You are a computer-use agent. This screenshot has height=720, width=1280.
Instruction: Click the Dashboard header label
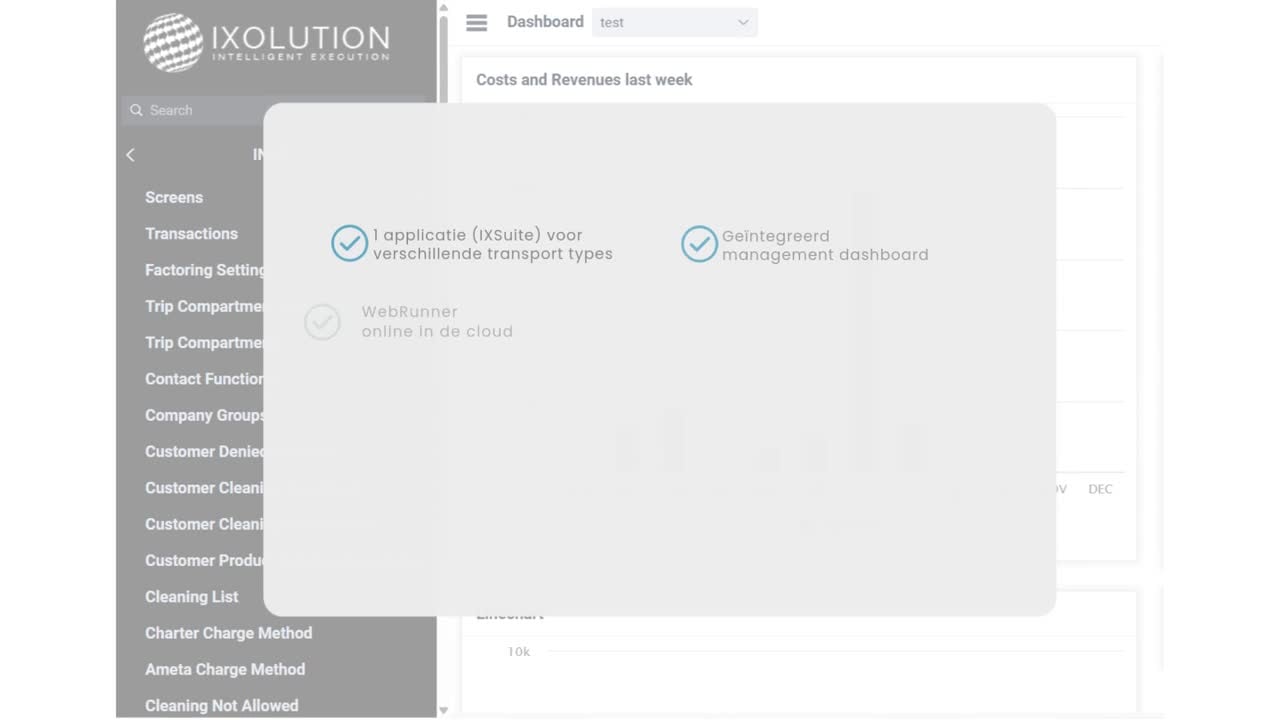[545, 21]
